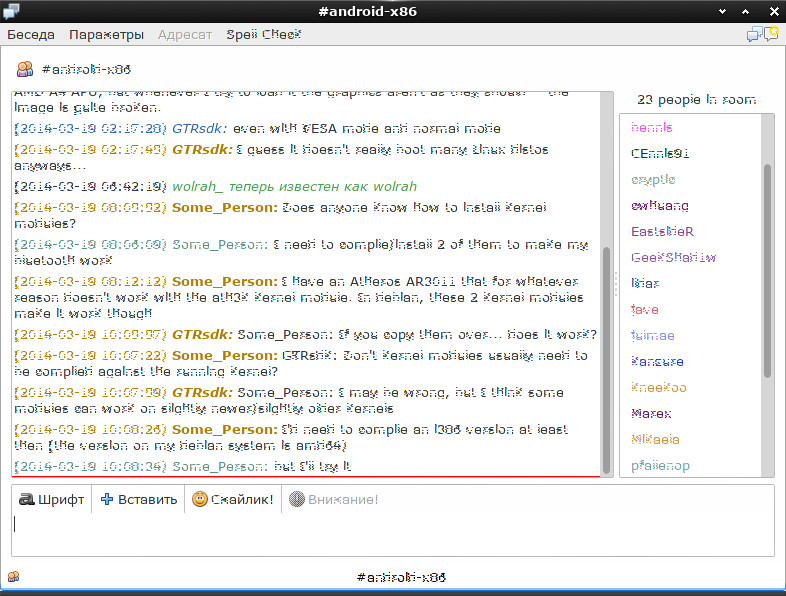Click the small status icon in bottom-left corner
Image resolution: width=786 pixels, height=596 pixels.
tap(13, 577)
